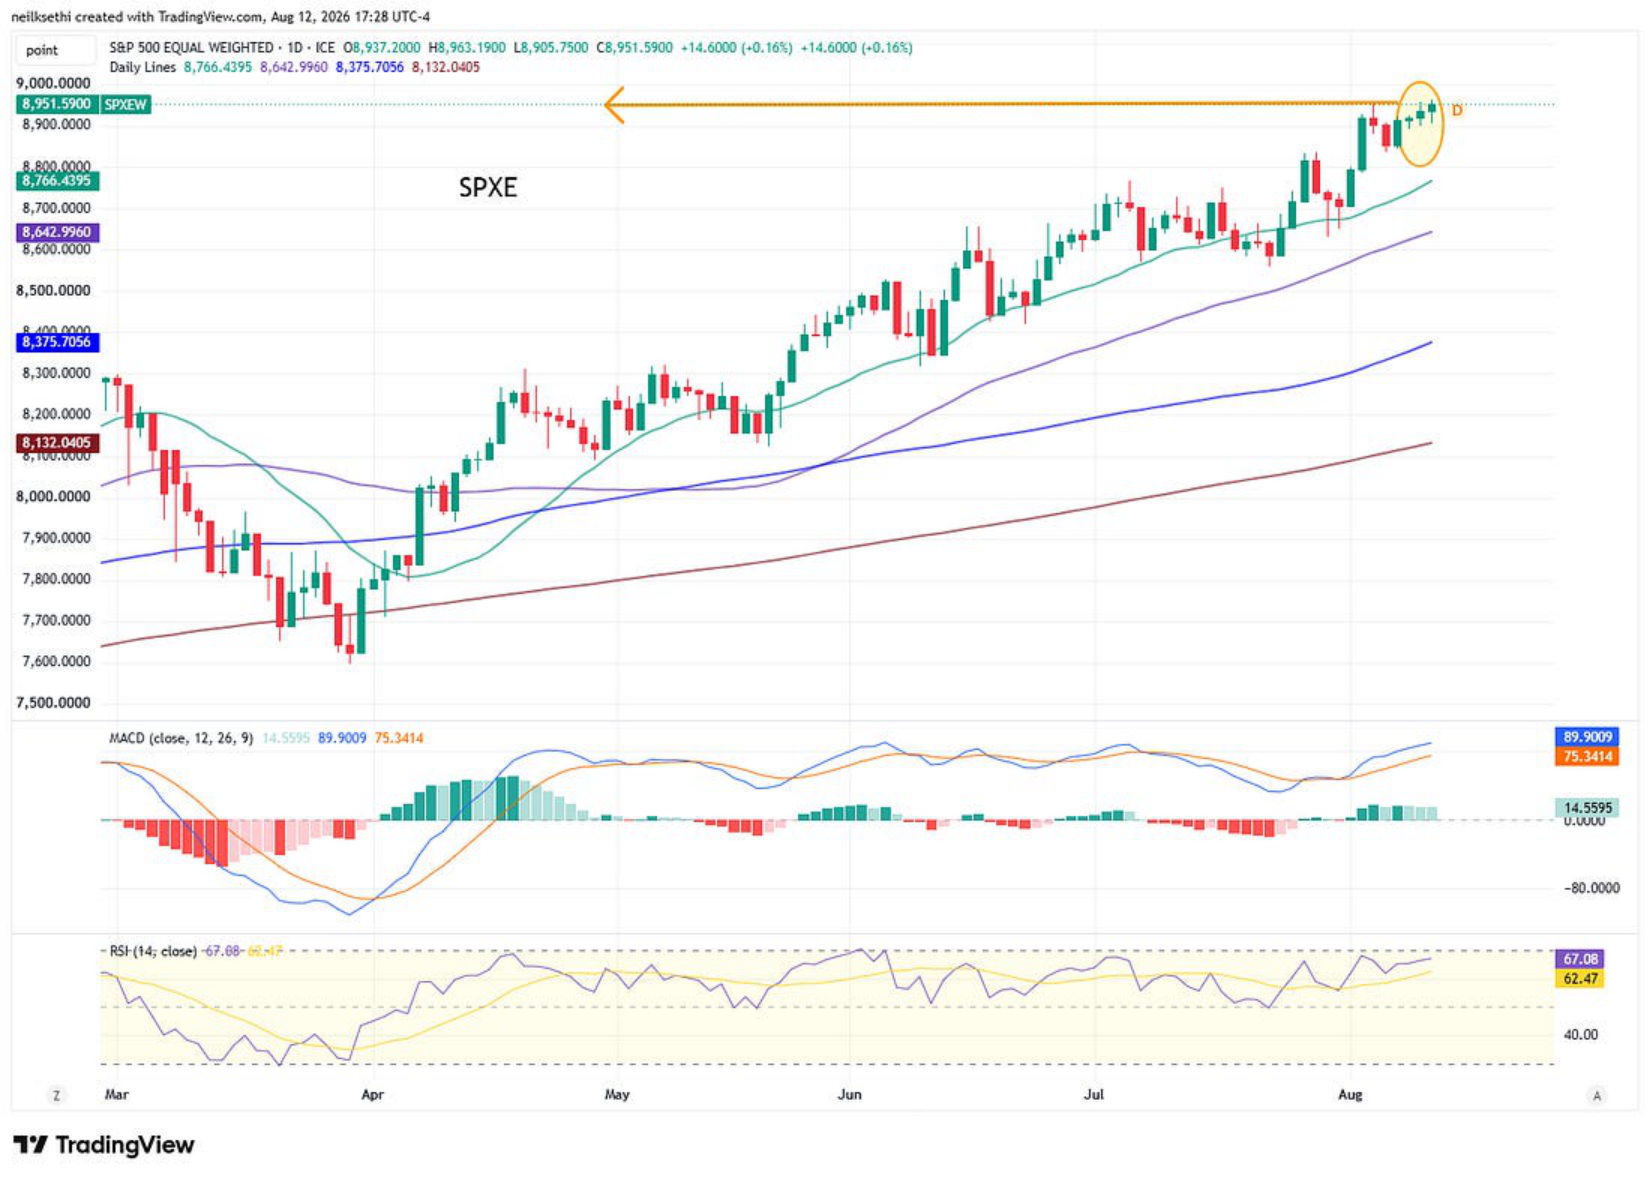Click the Jun label on time axis
The image size is (1650, 1179).
pyautogui.click(x=849, y=1095)
